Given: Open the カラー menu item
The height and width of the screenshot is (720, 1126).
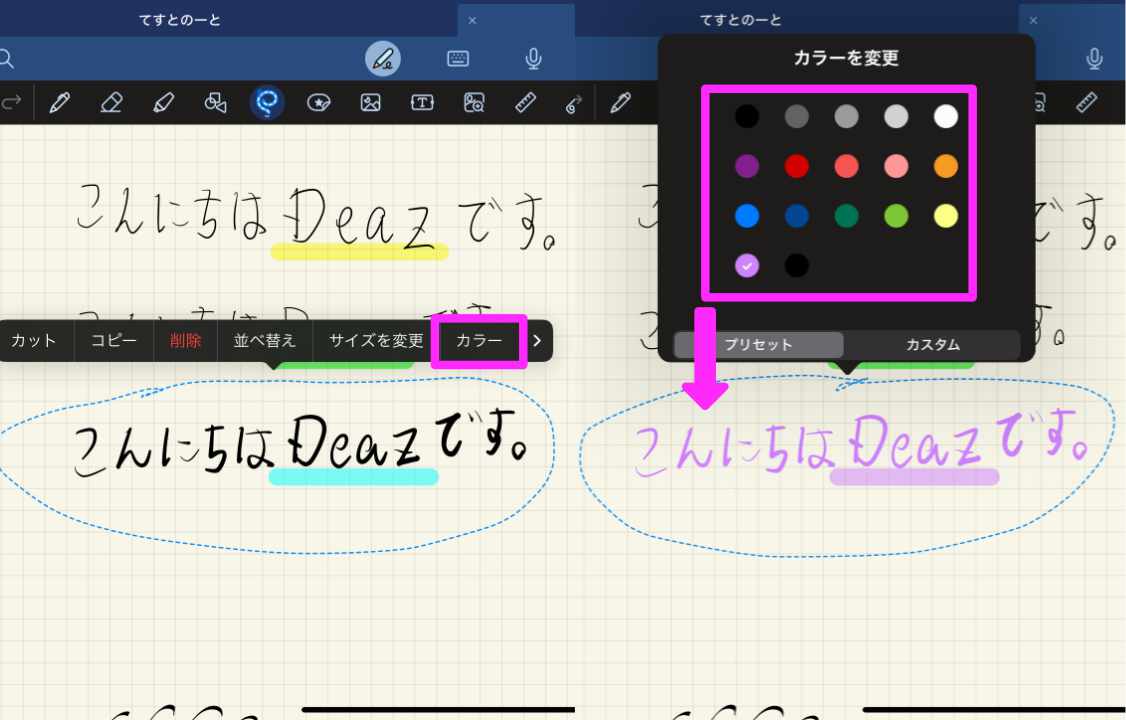Looking at the screenshot, I should [x=479, y=340].
